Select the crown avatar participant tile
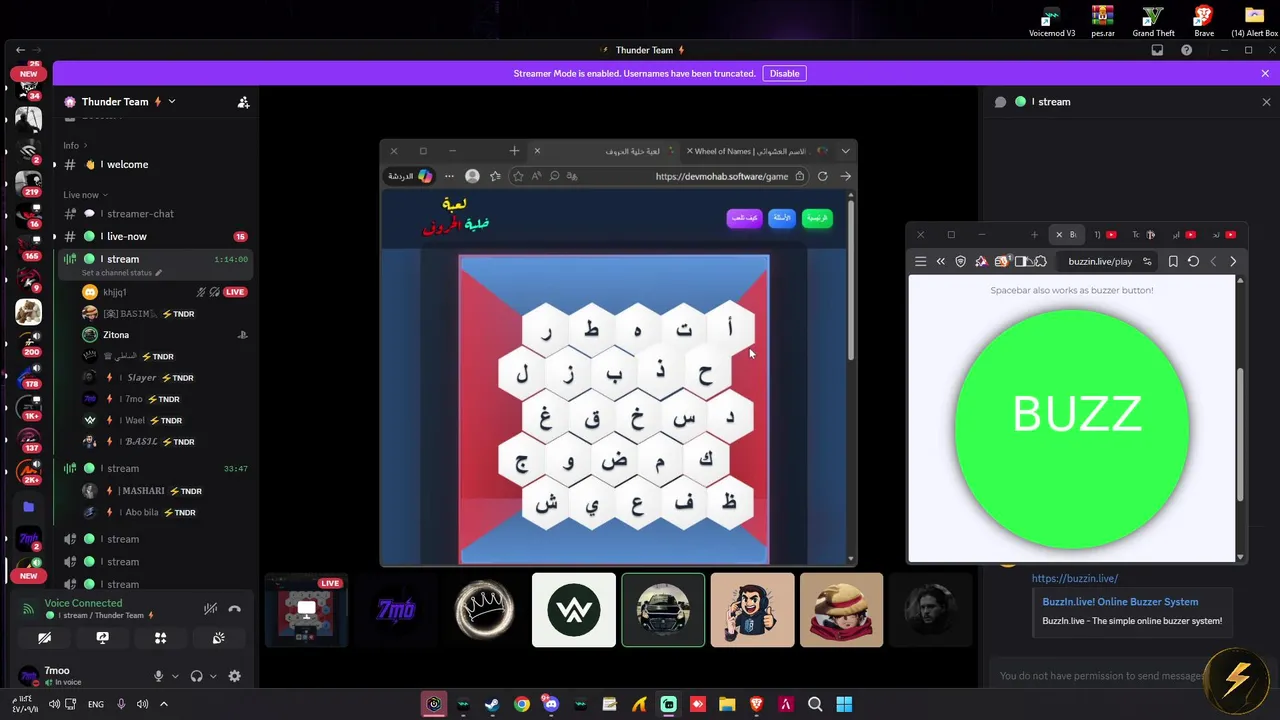Image resolution: width=1280 pixels, height=720 pixels. click(x=485, y=610)
